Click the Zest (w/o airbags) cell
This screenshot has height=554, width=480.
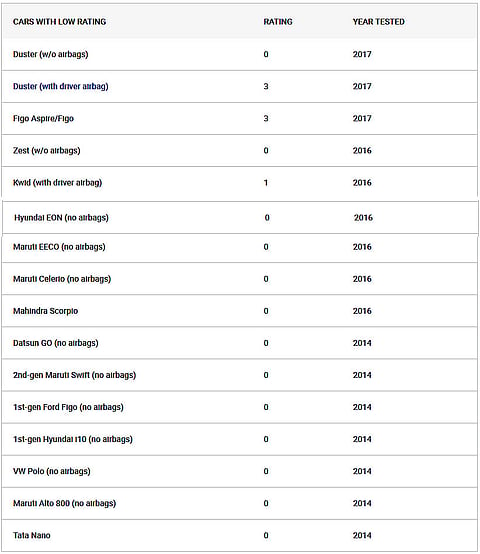(47, 151)
